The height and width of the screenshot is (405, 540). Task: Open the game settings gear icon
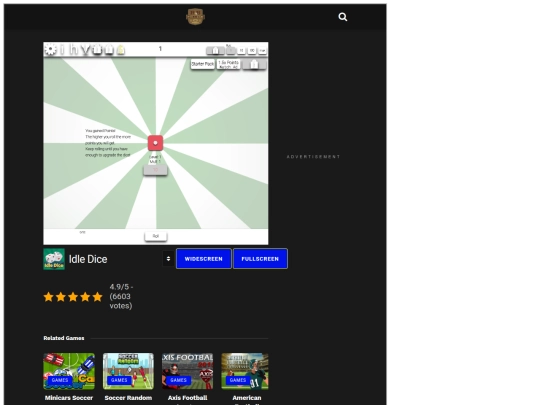point(50,49)
